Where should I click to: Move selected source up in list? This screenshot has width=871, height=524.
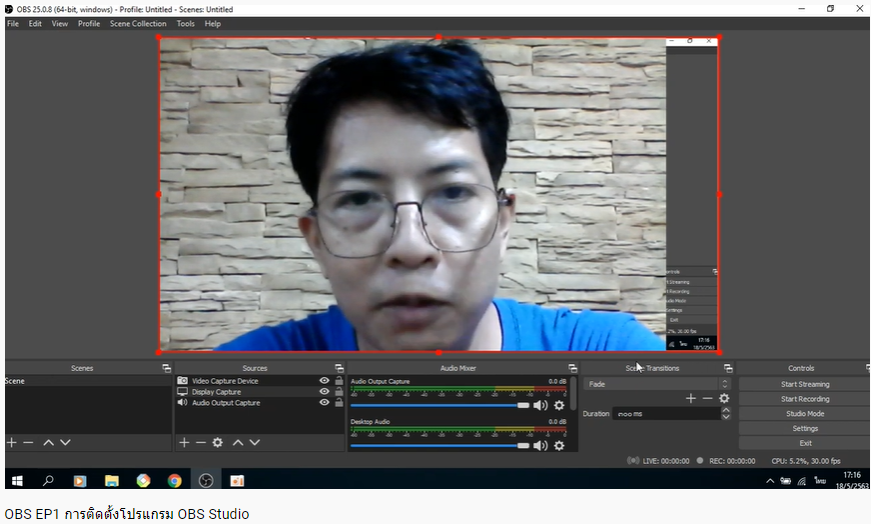(238, 442)
